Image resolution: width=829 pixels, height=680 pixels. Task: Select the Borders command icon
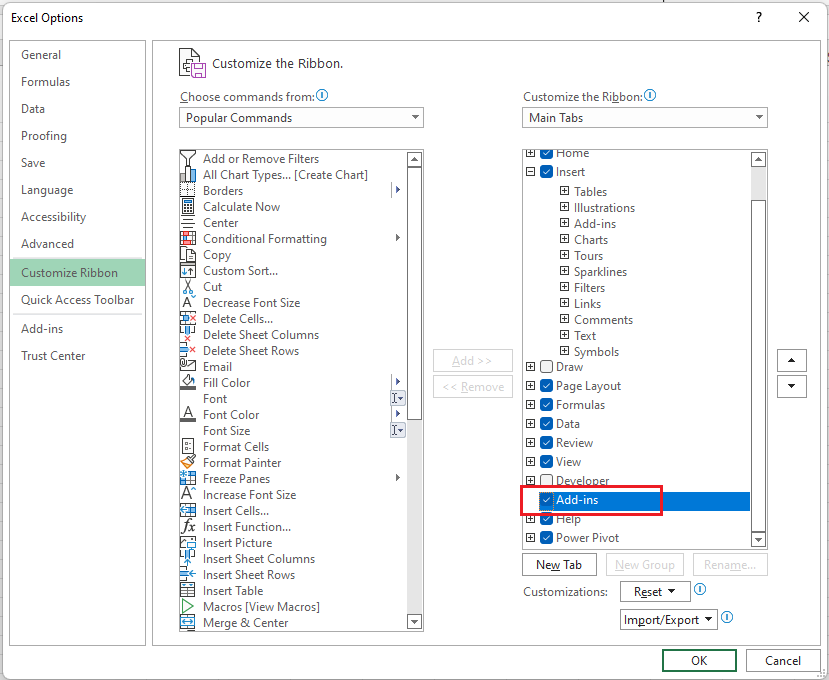click(x=188, y=190)
